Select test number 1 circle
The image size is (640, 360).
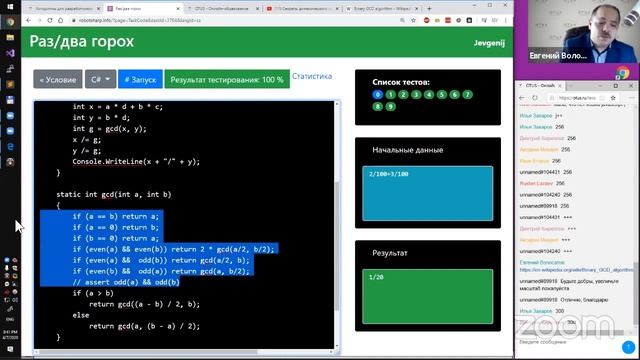coord(390,95)
